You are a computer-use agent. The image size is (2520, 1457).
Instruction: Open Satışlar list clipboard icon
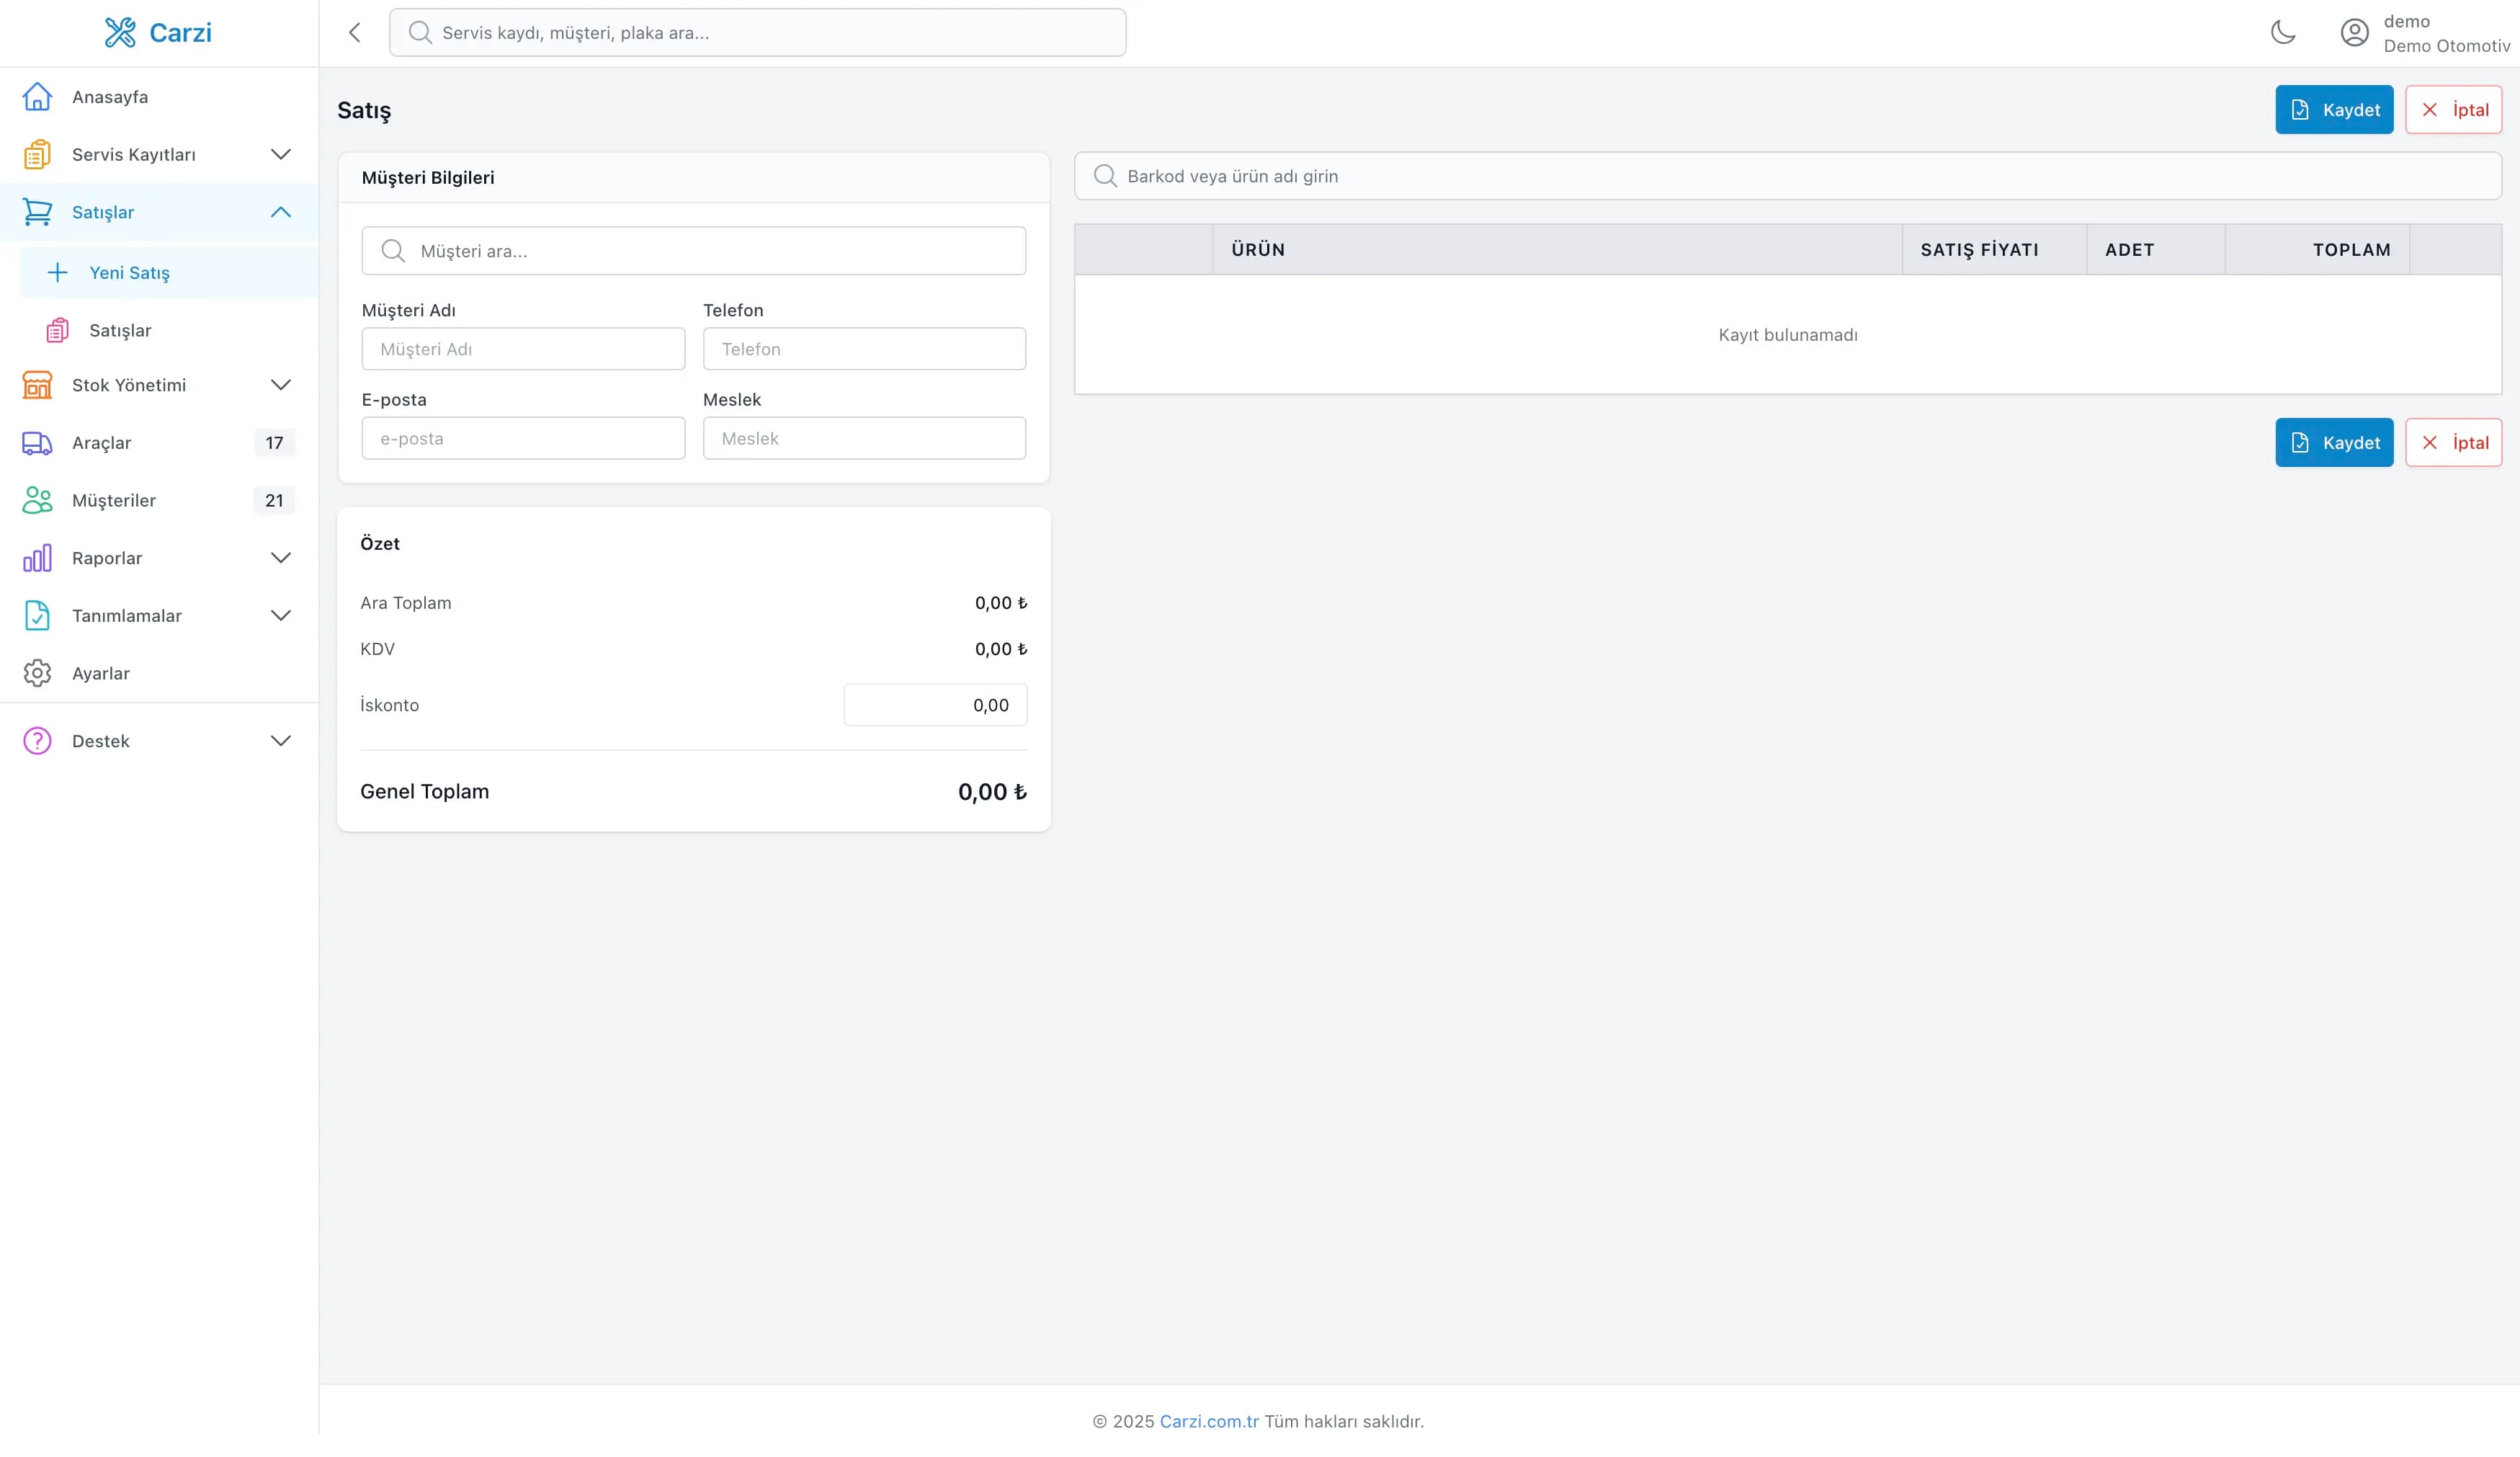pyautogui.click(x=58, y=330)
